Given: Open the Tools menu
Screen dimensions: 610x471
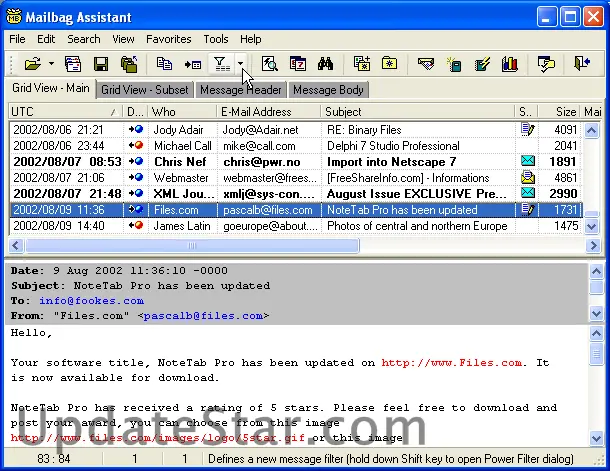Looking at the screenshot, I should (x=216, y=39).
